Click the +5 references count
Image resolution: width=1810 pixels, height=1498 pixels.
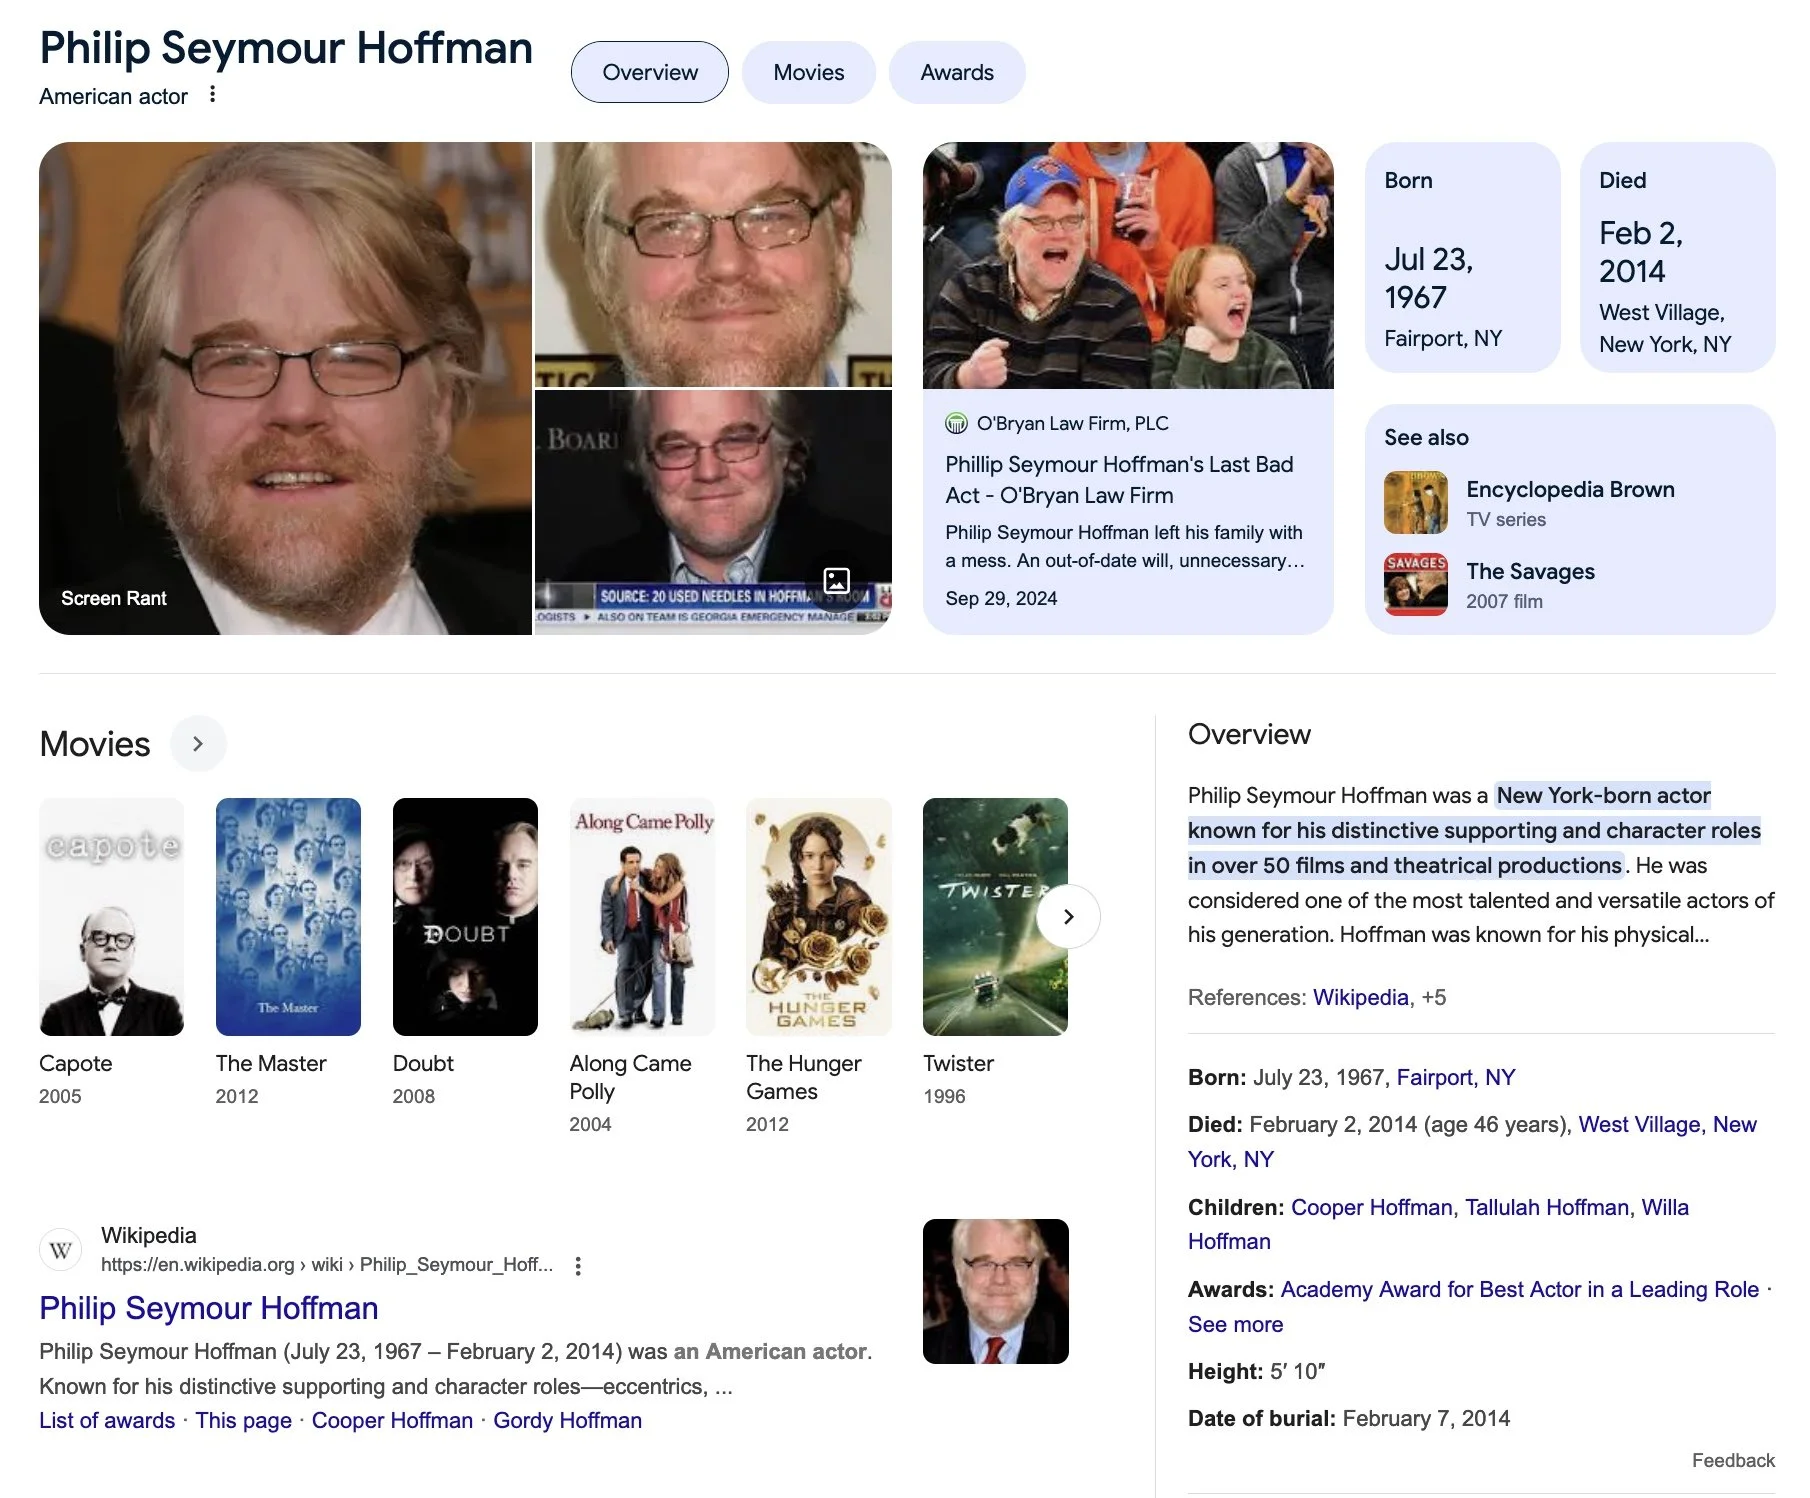point(1433,997)
